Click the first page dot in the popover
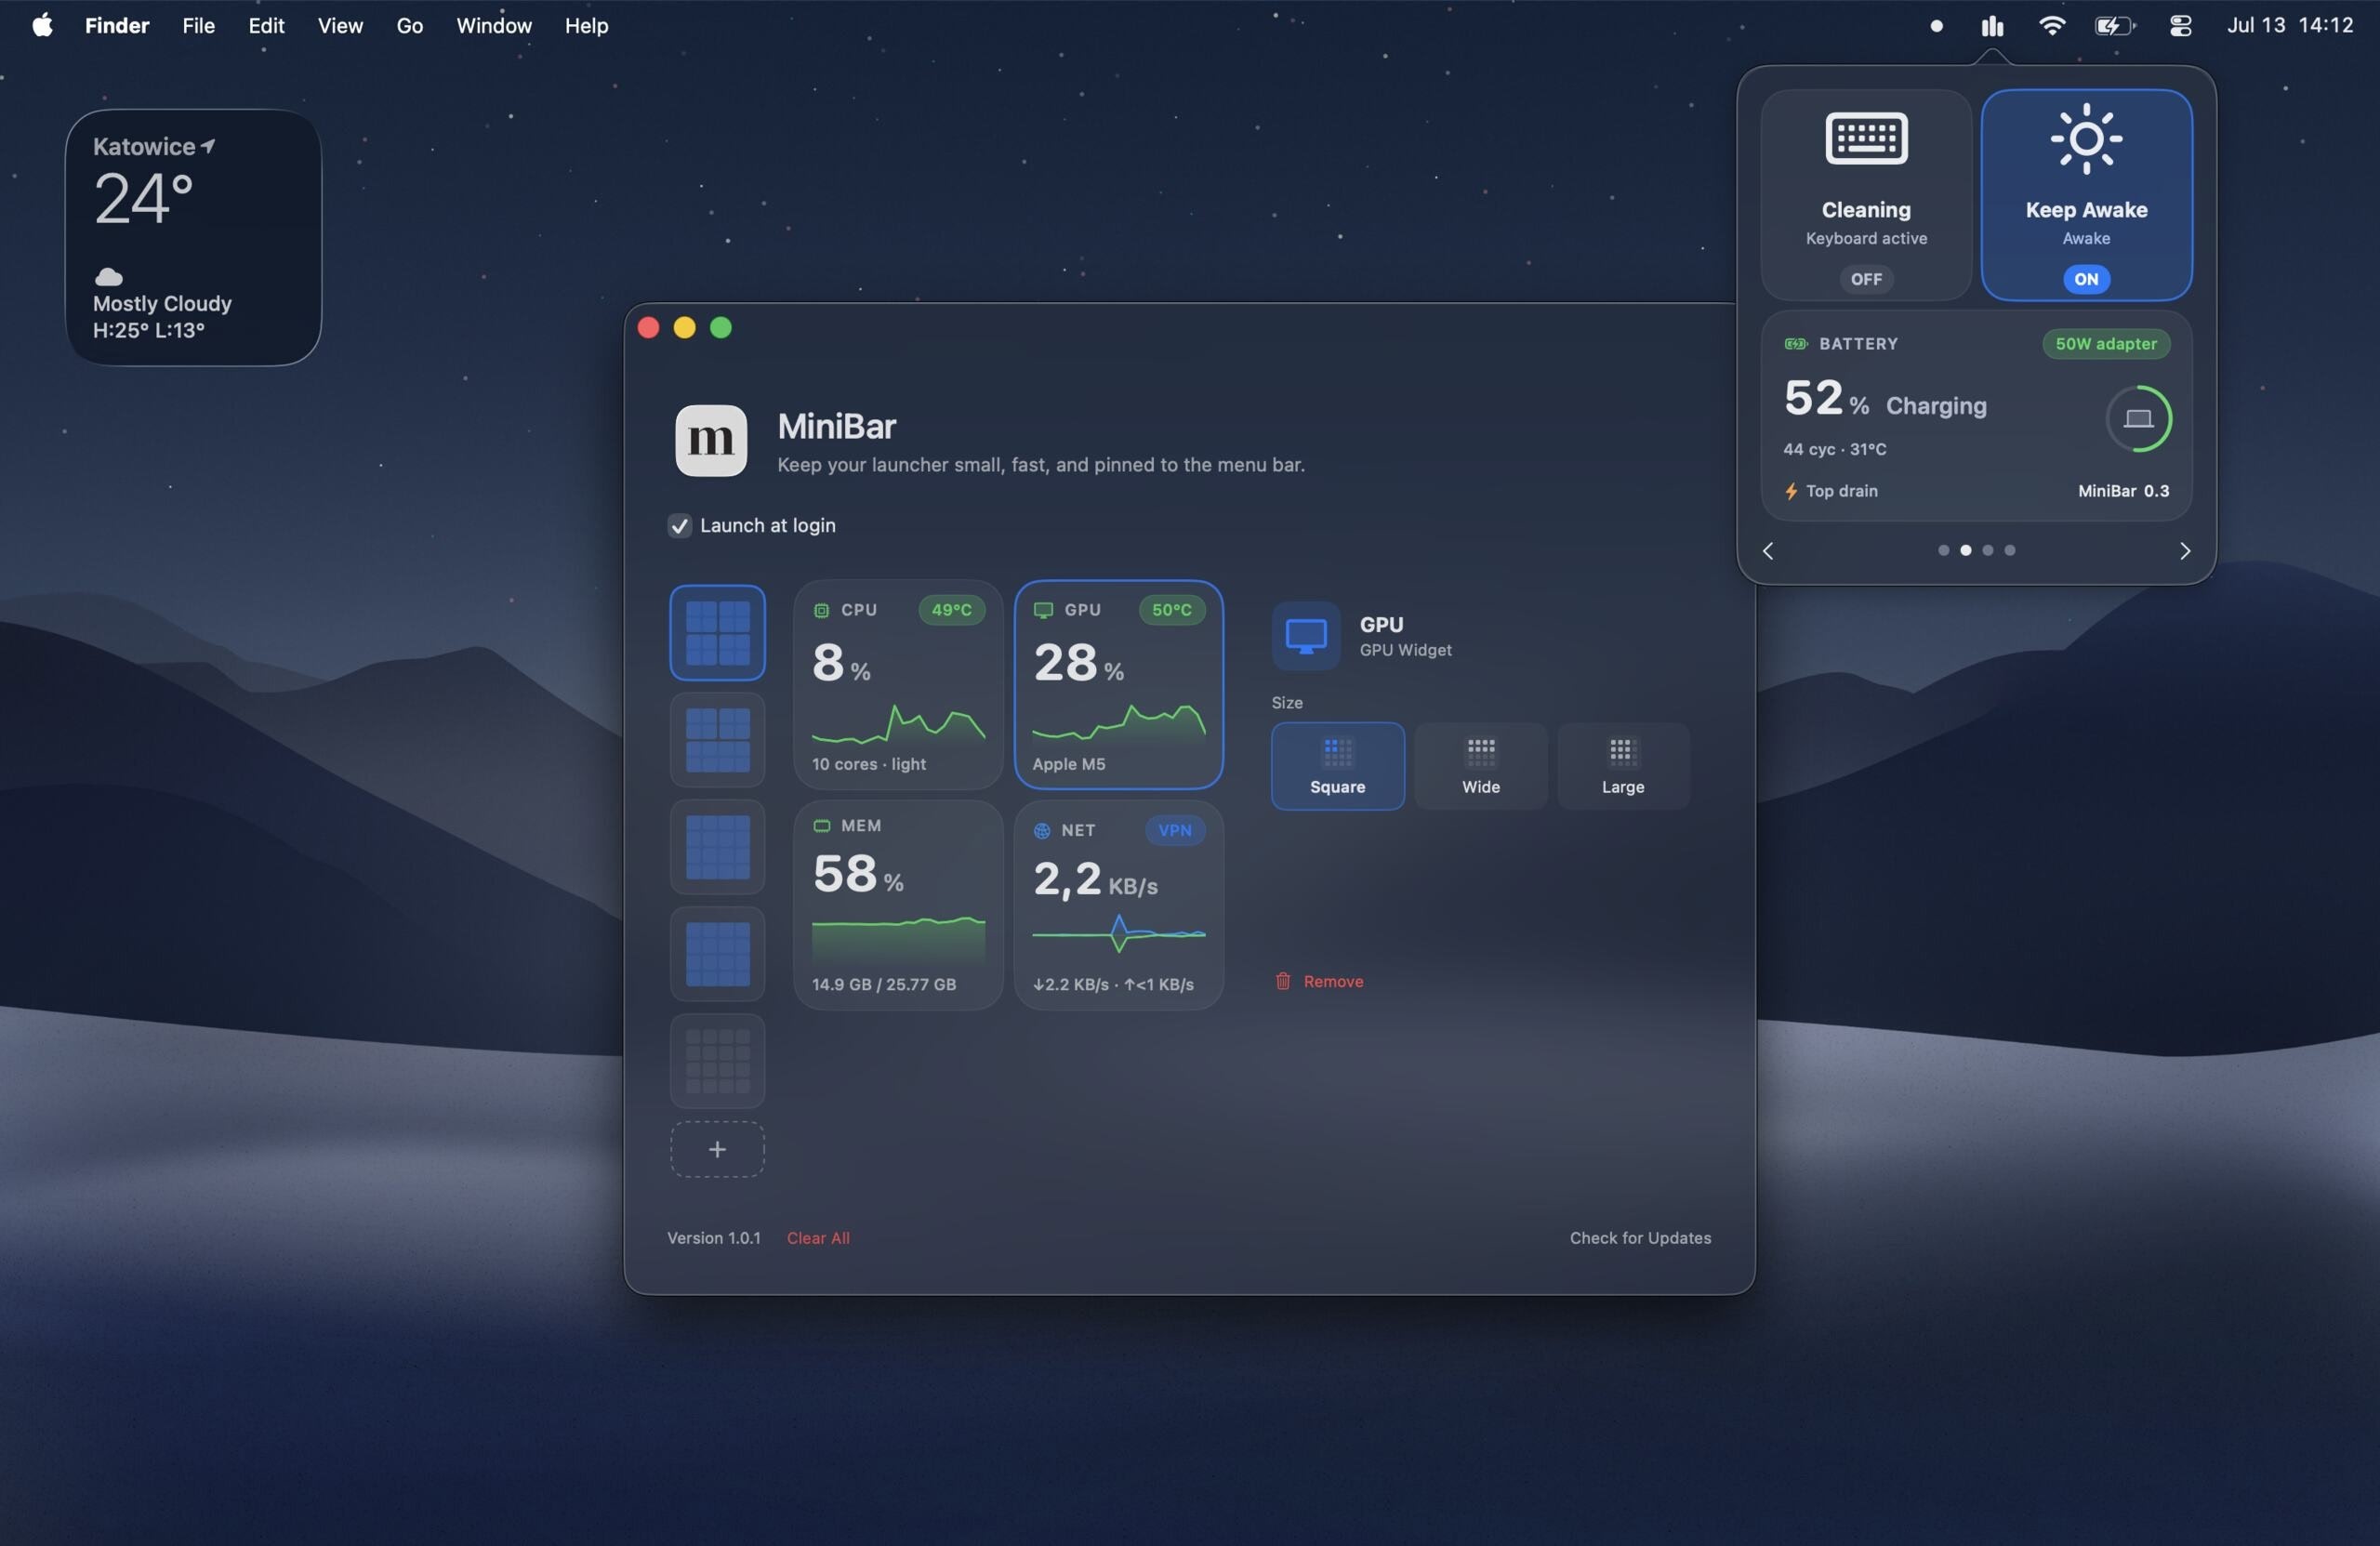Viewport: 2380px width, 1546px height. point(1943,551)
